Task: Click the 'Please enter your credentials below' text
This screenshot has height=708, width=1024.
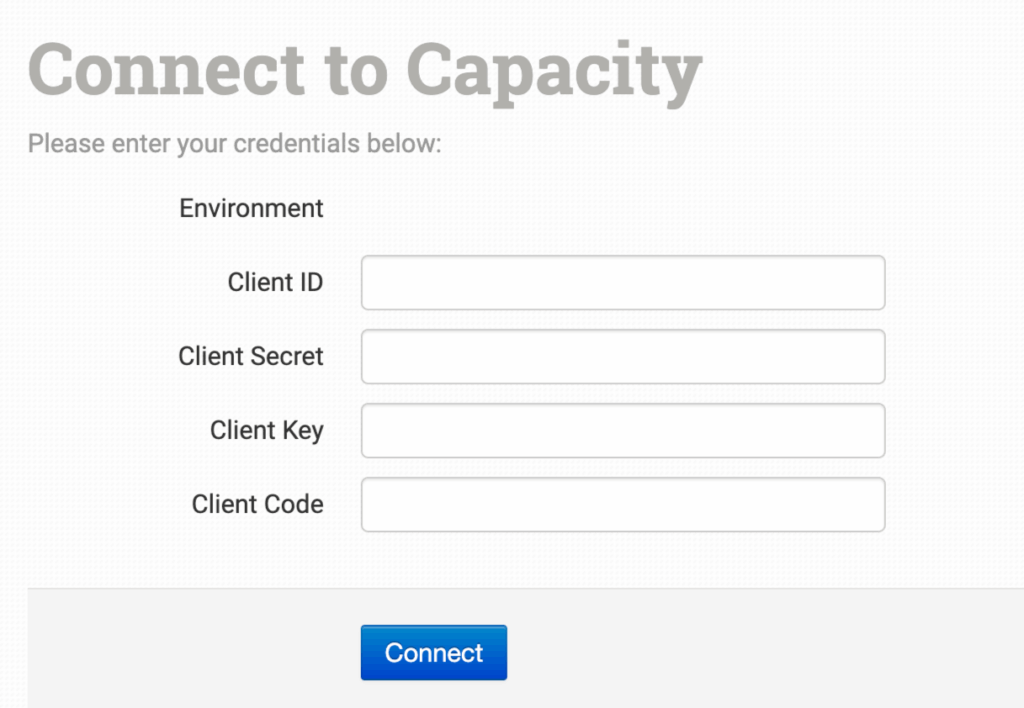Action: [234, 144]
